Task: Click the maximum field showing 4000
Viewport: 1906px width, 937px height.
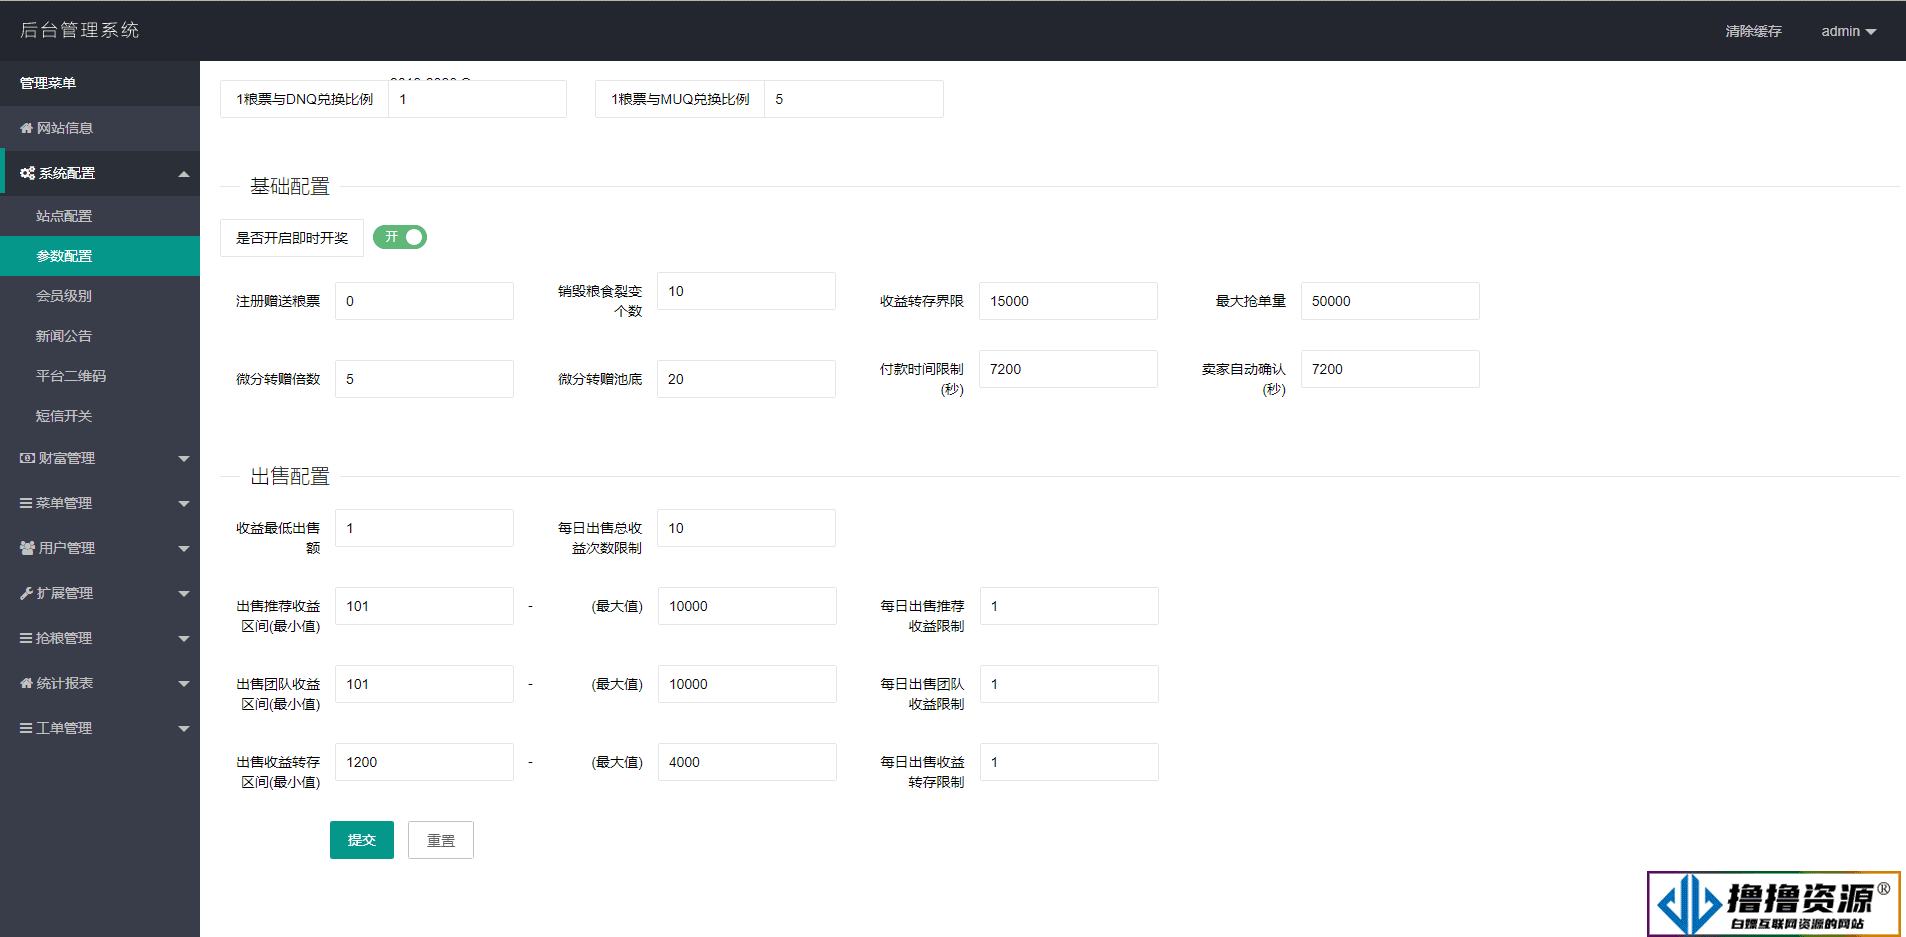Action: pos(747,762)
